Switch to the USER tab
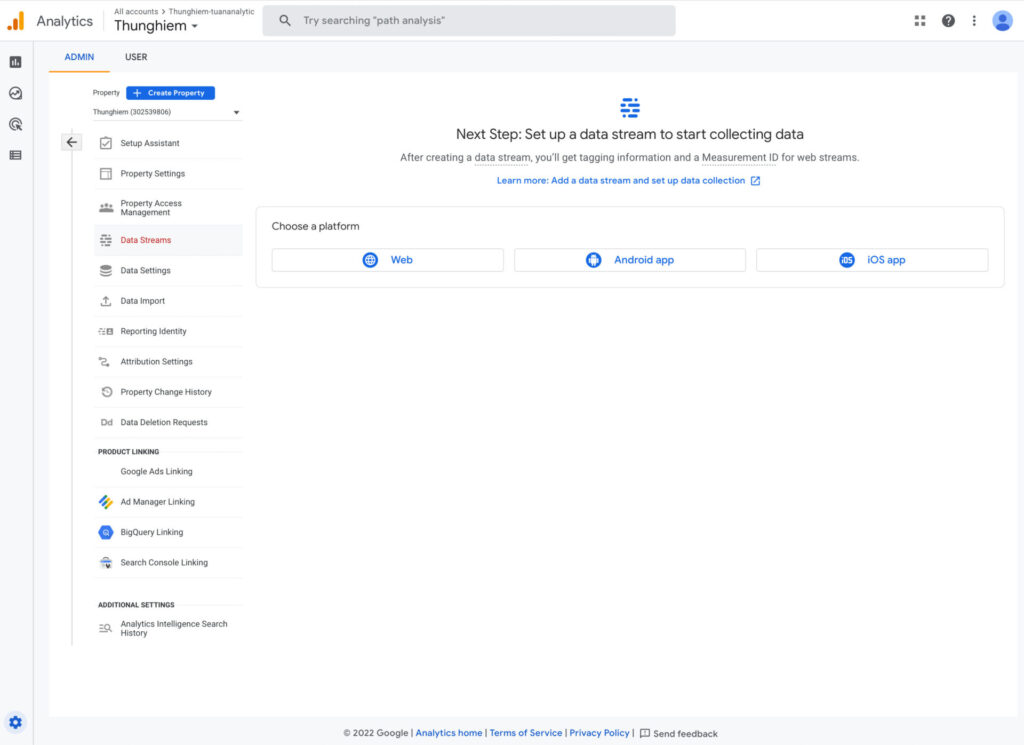This screenshot has height=745, width=1024. click(136, 57)
